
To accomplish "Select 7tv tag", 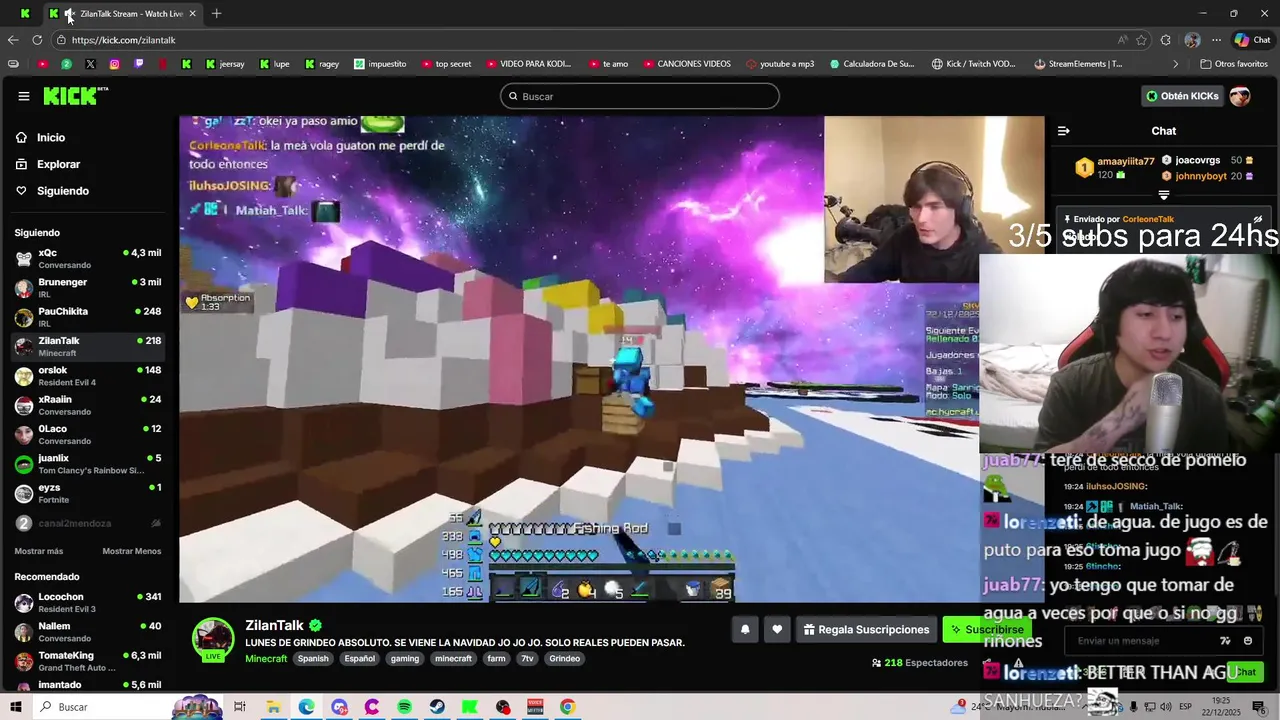I will click(x=527, y=659).
